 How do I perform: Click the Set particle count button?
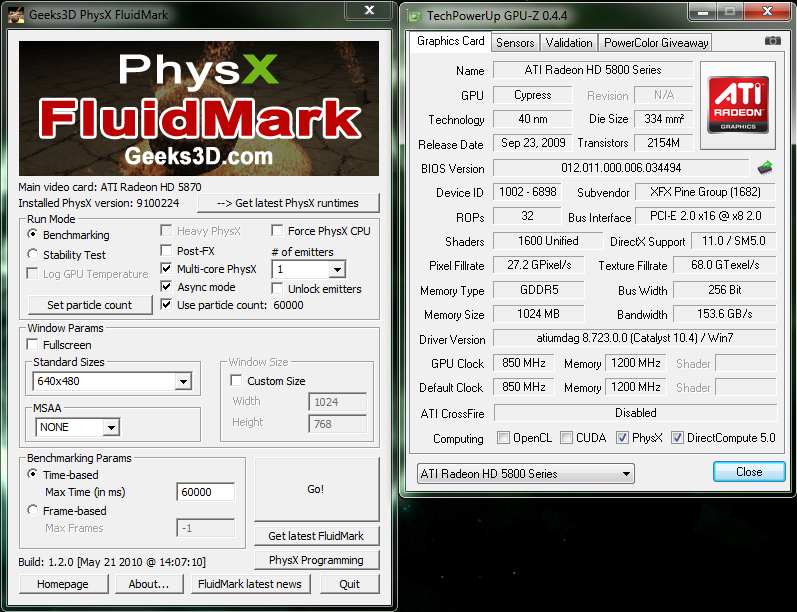[x=89, y=305]
